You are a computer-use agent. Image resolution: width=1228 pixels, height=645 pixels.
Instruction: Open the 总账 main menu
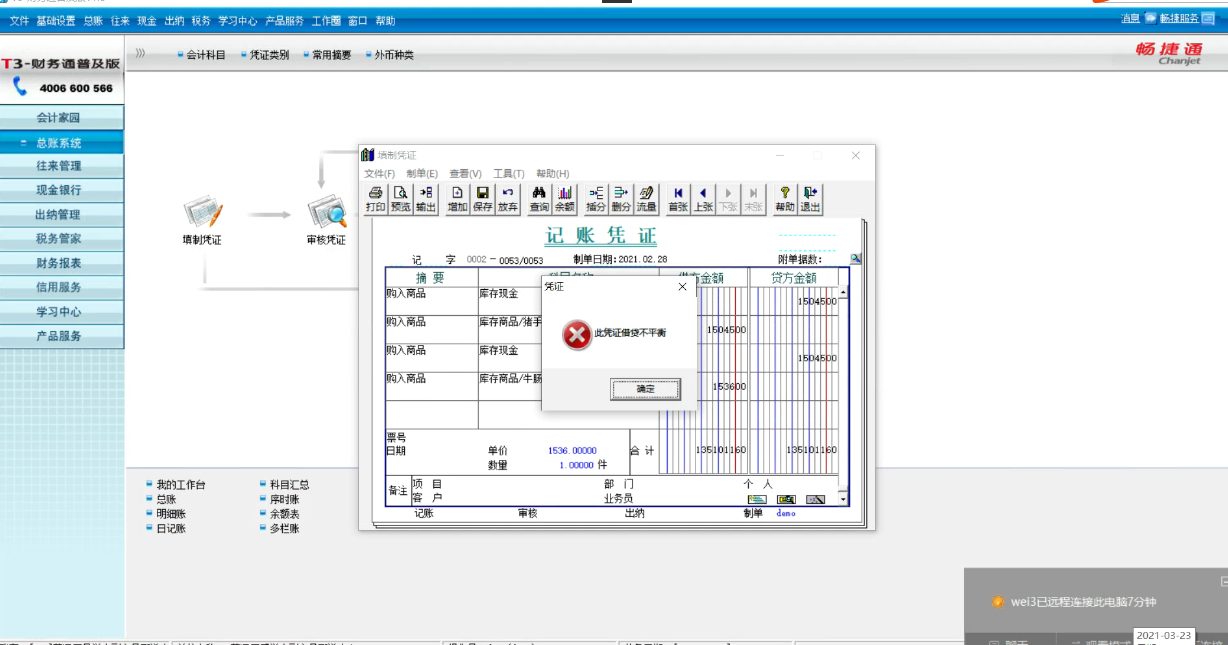(93, 21)
